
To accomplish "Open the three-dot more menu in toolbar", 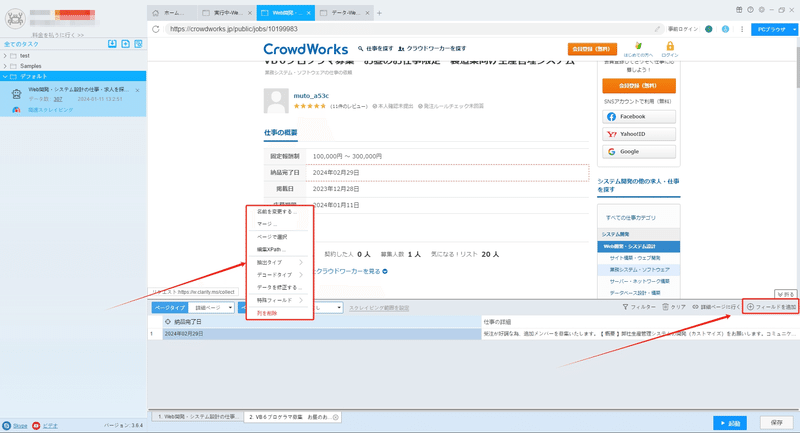I will tap(742, 29).
